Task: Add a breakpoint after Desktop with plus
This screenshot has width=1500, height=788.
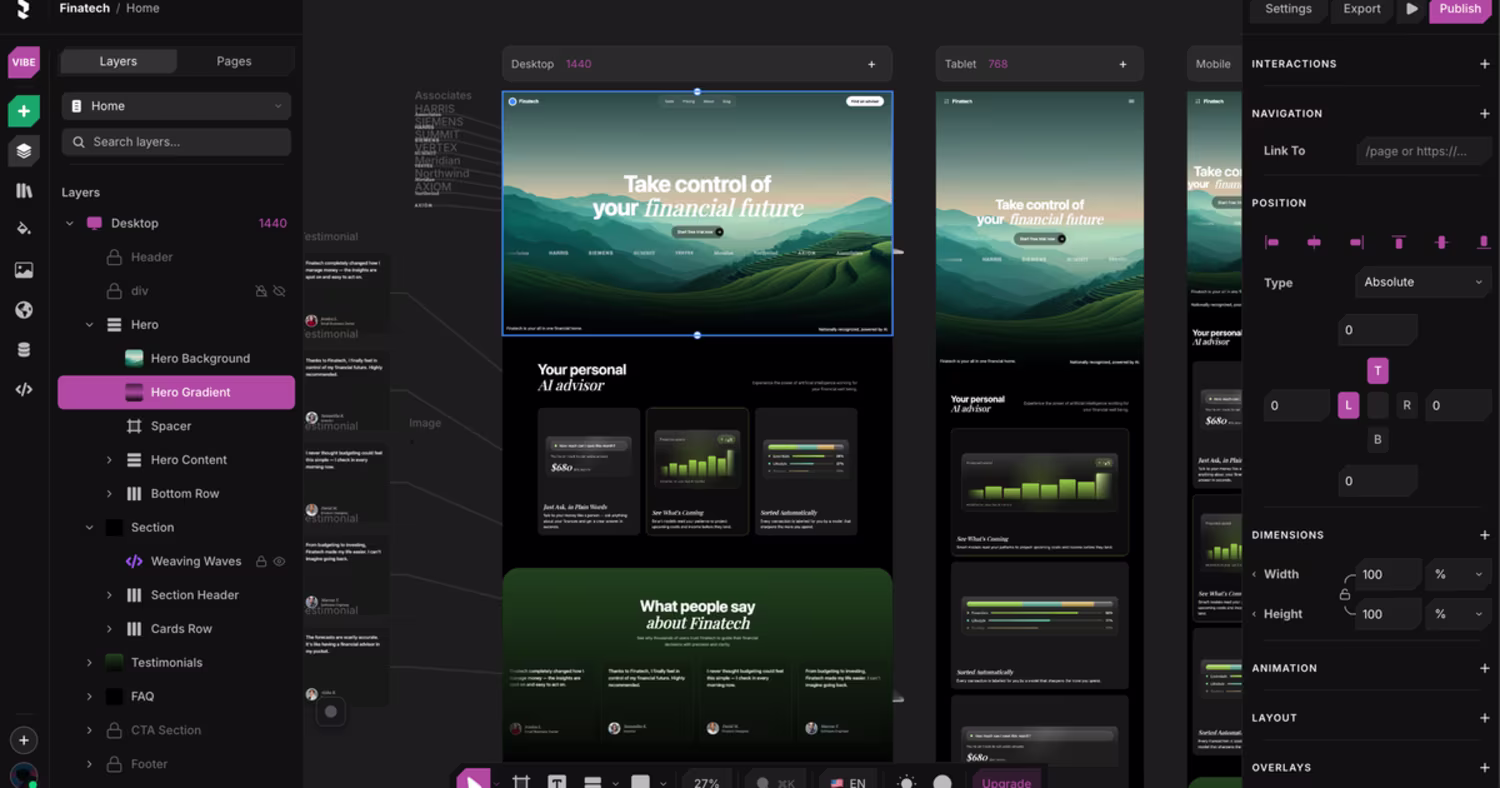Action: click(872, 64)
